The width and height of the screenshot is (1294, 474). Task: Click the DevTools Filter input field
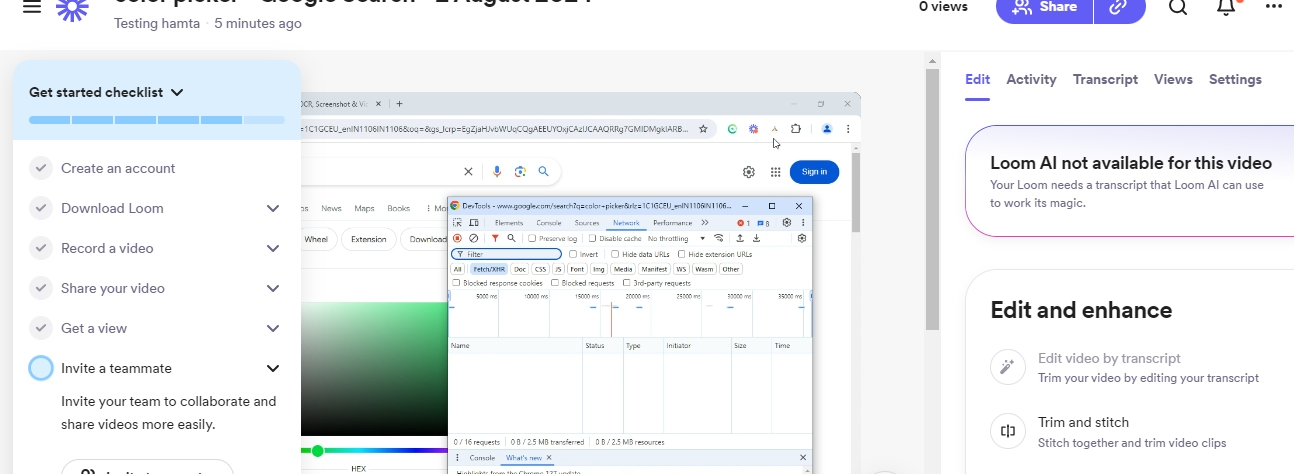507,254
